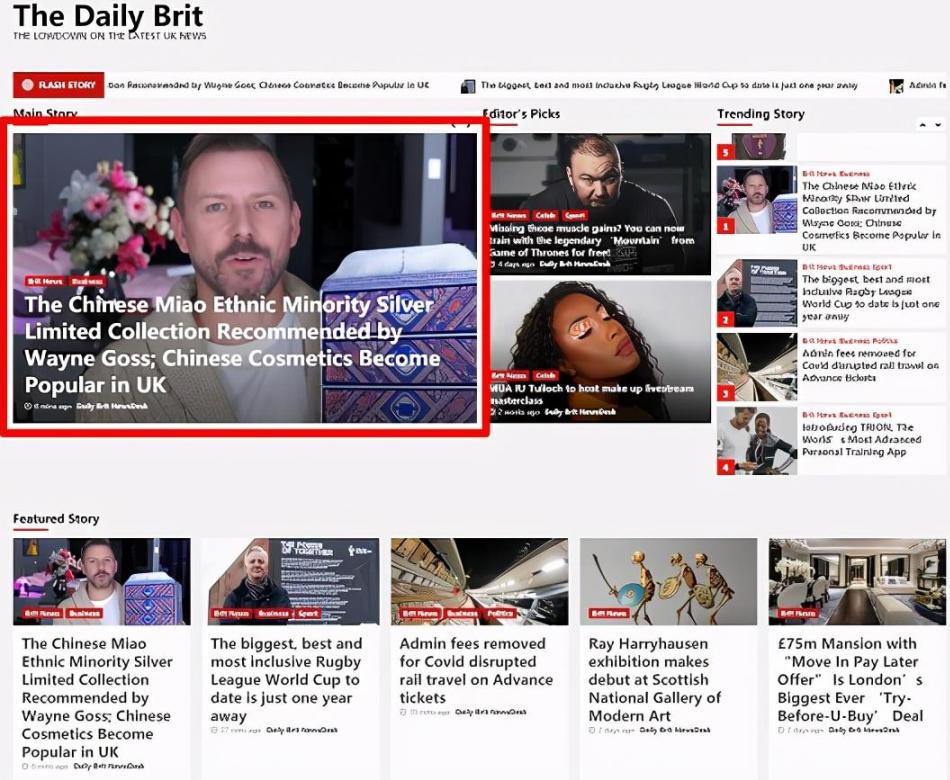
Task: Open Featured rail station thumbnail image
Action: coord(479,581)
